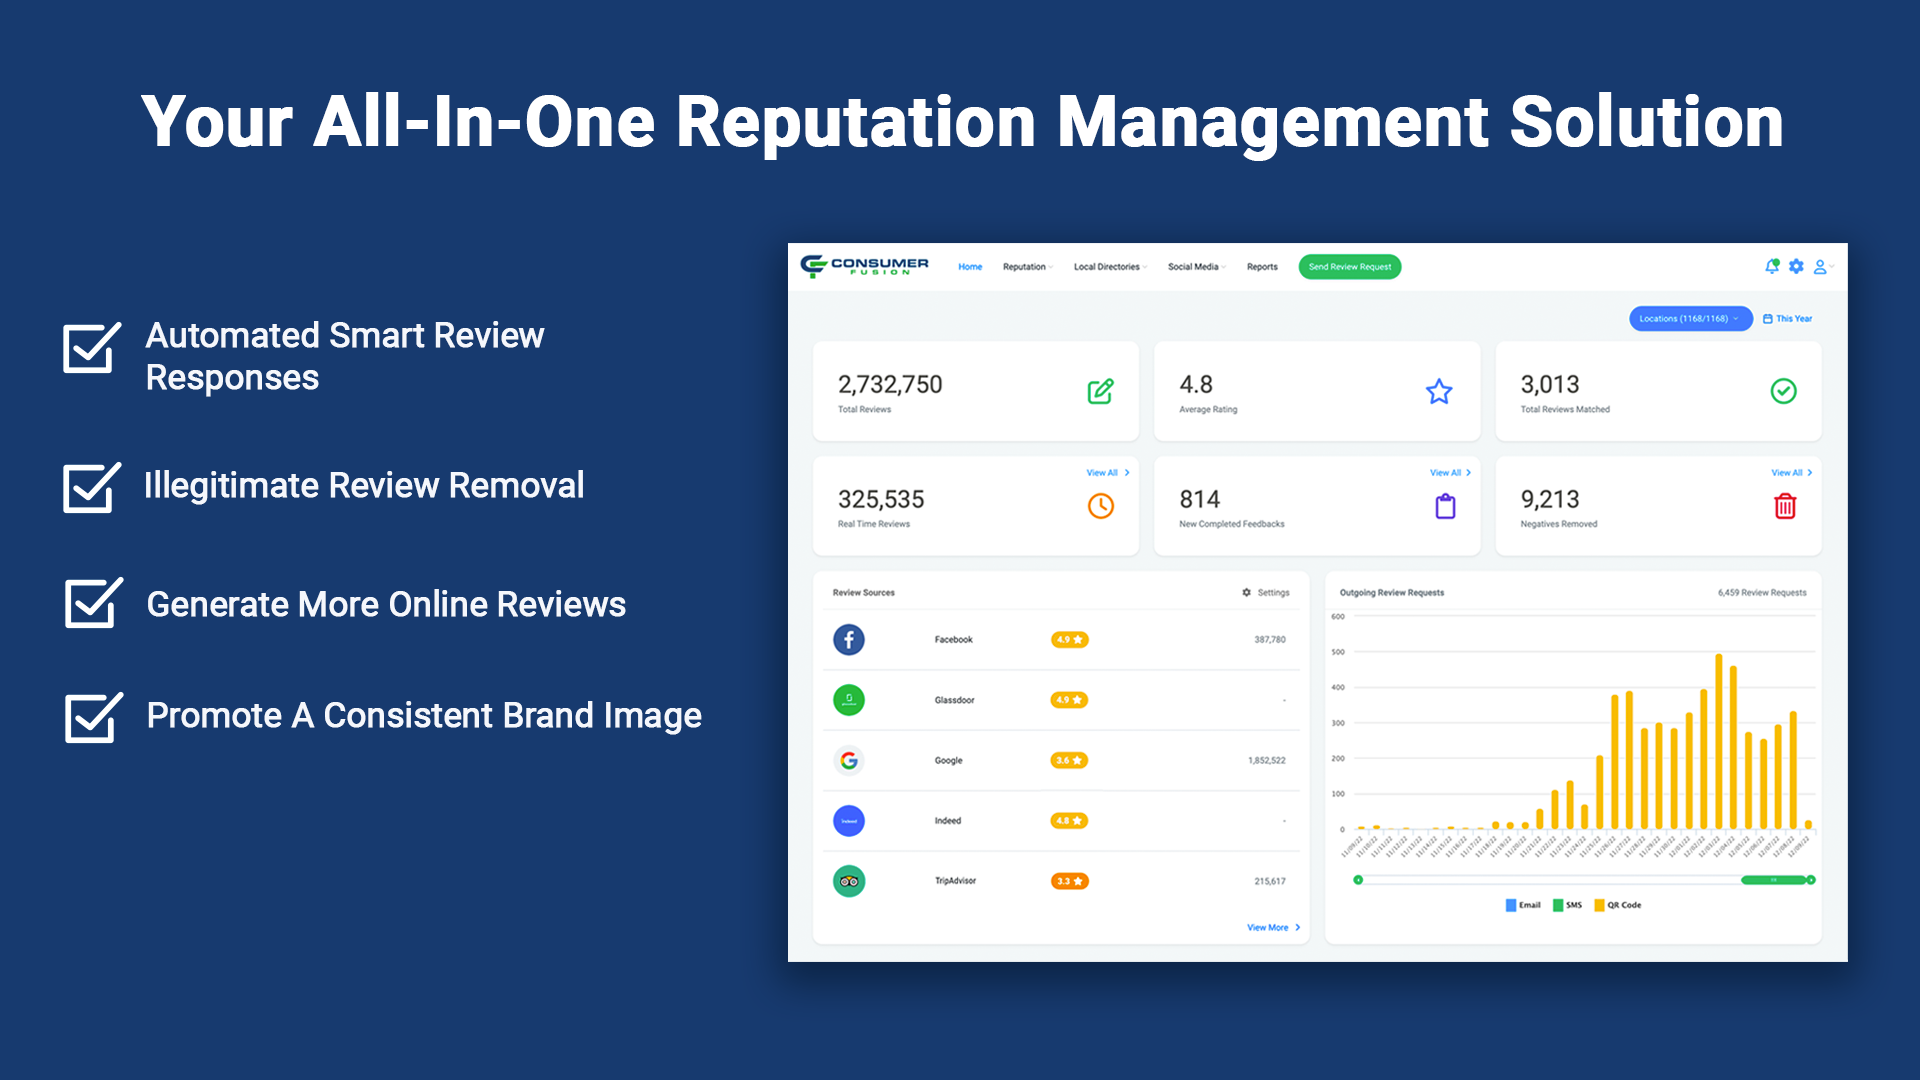Screen dimensions: 1920x1080
Task: Click TripAdvisor's 215,617 review count
Action: pyautogui.click(x=1270, y=882)
